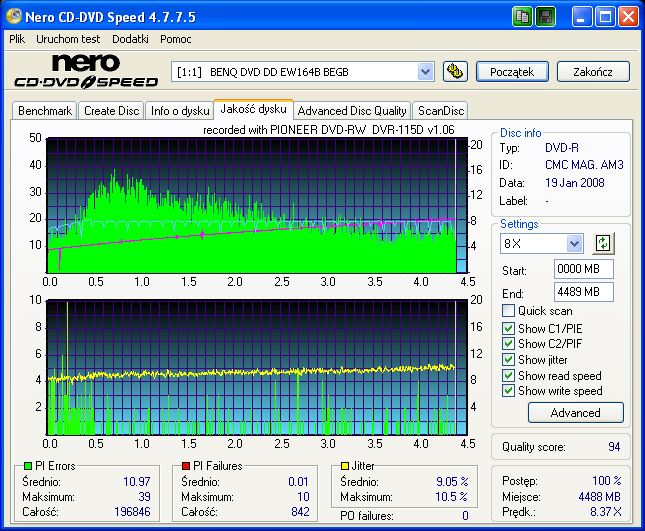Open the Plik menu

point(17,39)
